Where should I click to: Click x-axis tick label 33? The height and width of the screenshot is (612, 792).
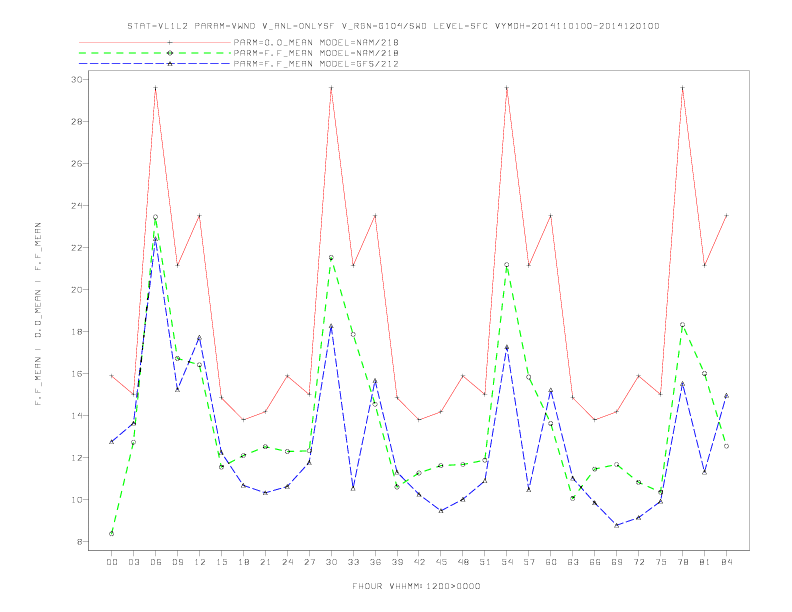coord(353,562)
